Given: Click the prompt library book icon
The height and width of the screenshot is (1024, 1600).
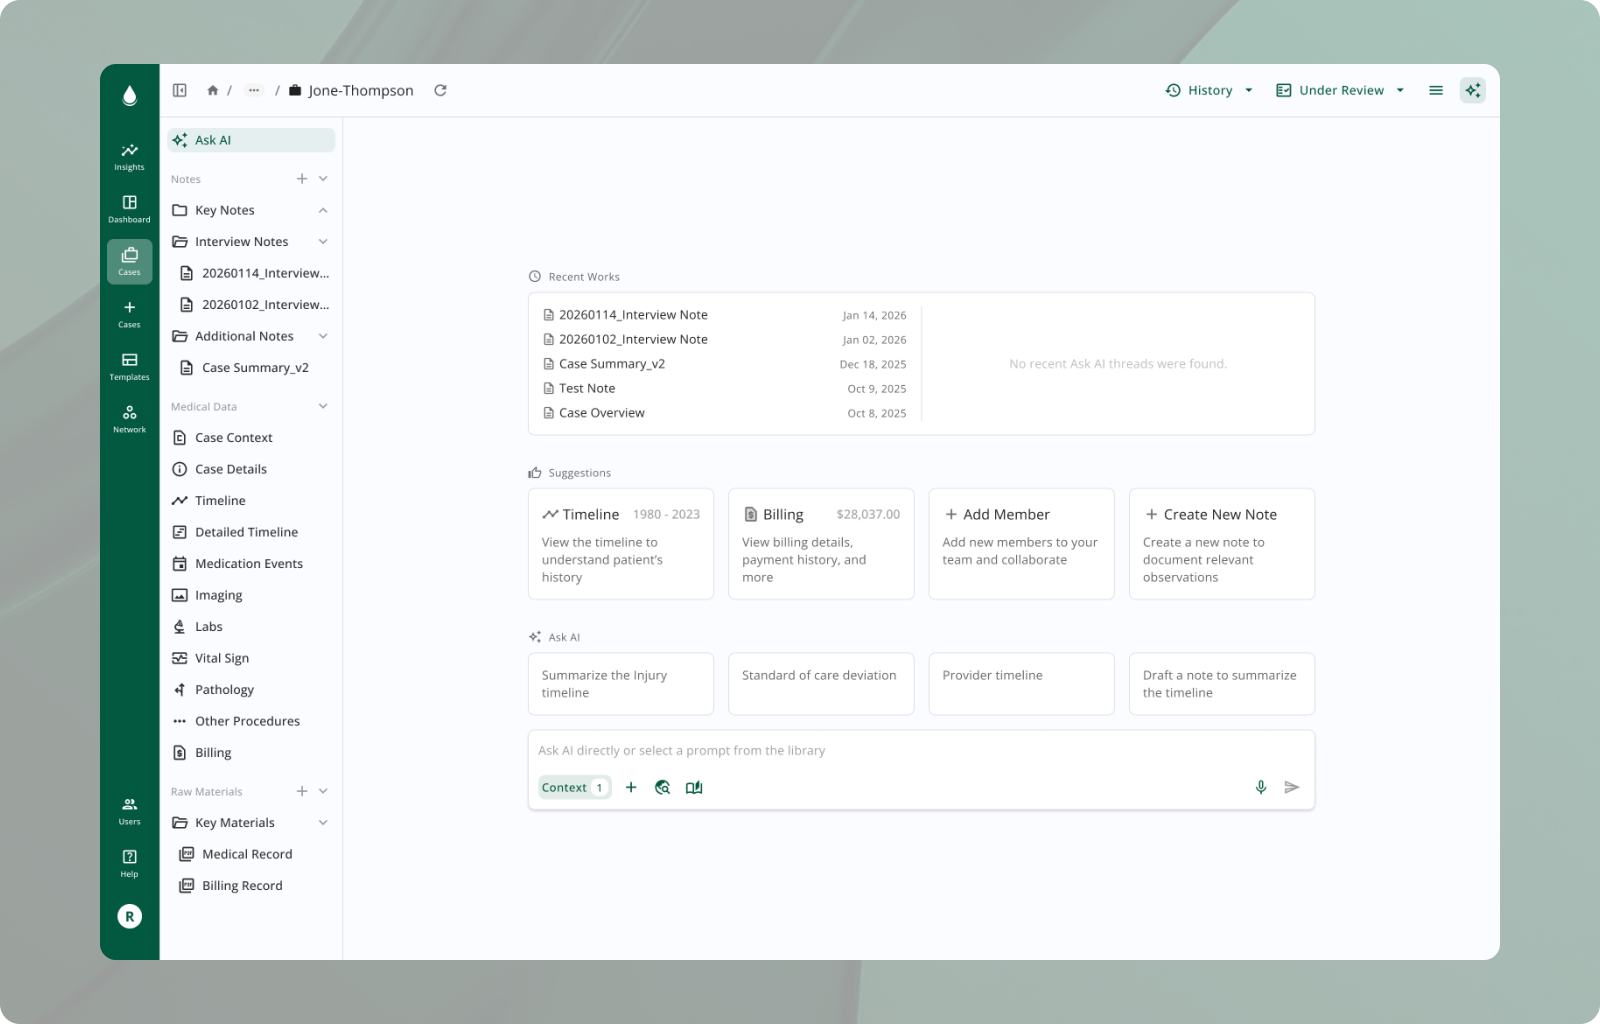Looking at the screenshot, I should (x=694, y=787).
